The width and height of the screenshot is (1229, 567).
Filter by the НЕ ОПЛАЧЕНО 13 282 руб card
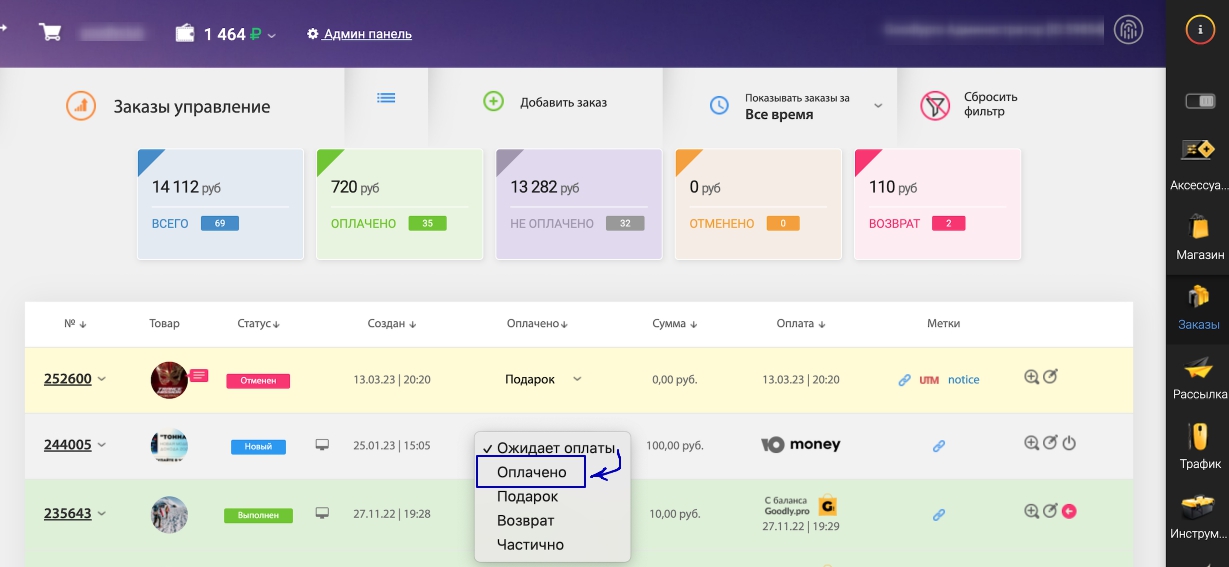579,204
